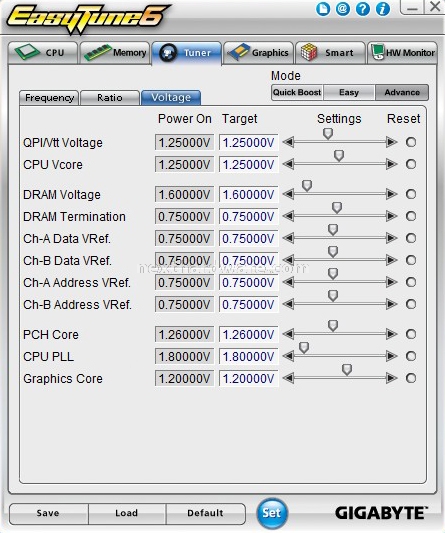Reset CPU Vcore radio button
Screen dimensions: 445x533
point(411,164)
